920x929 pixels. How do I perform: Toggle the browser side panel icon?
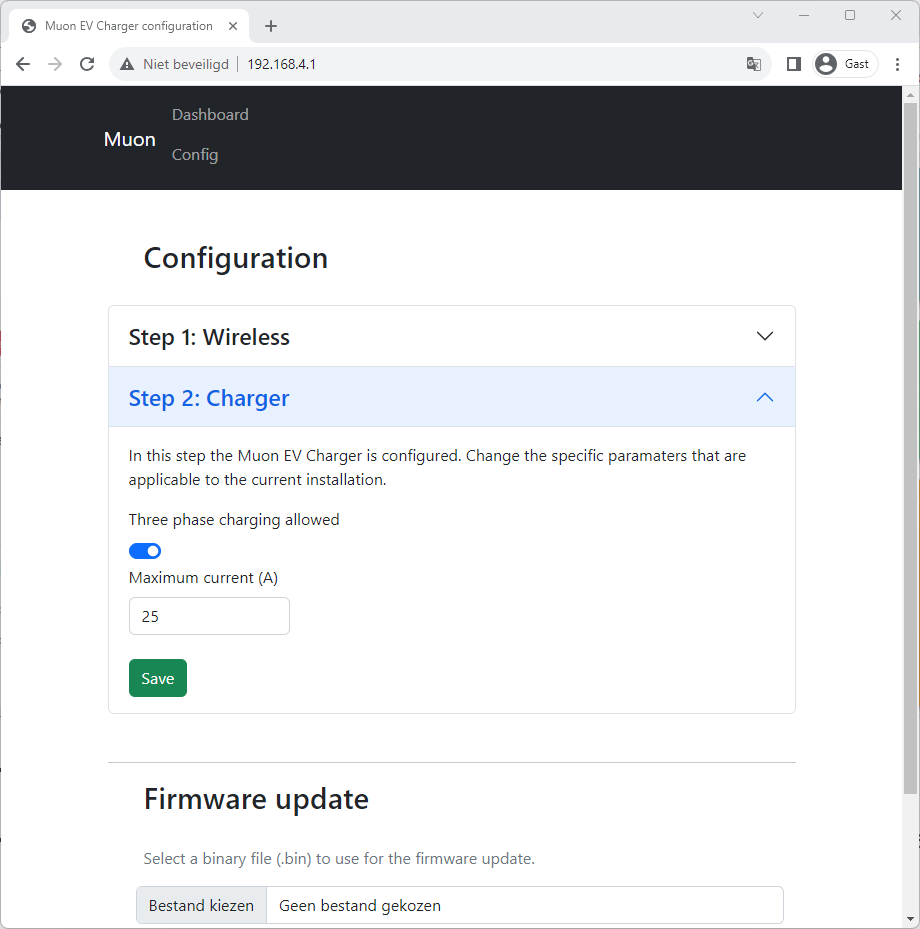[x=793, y=64]
